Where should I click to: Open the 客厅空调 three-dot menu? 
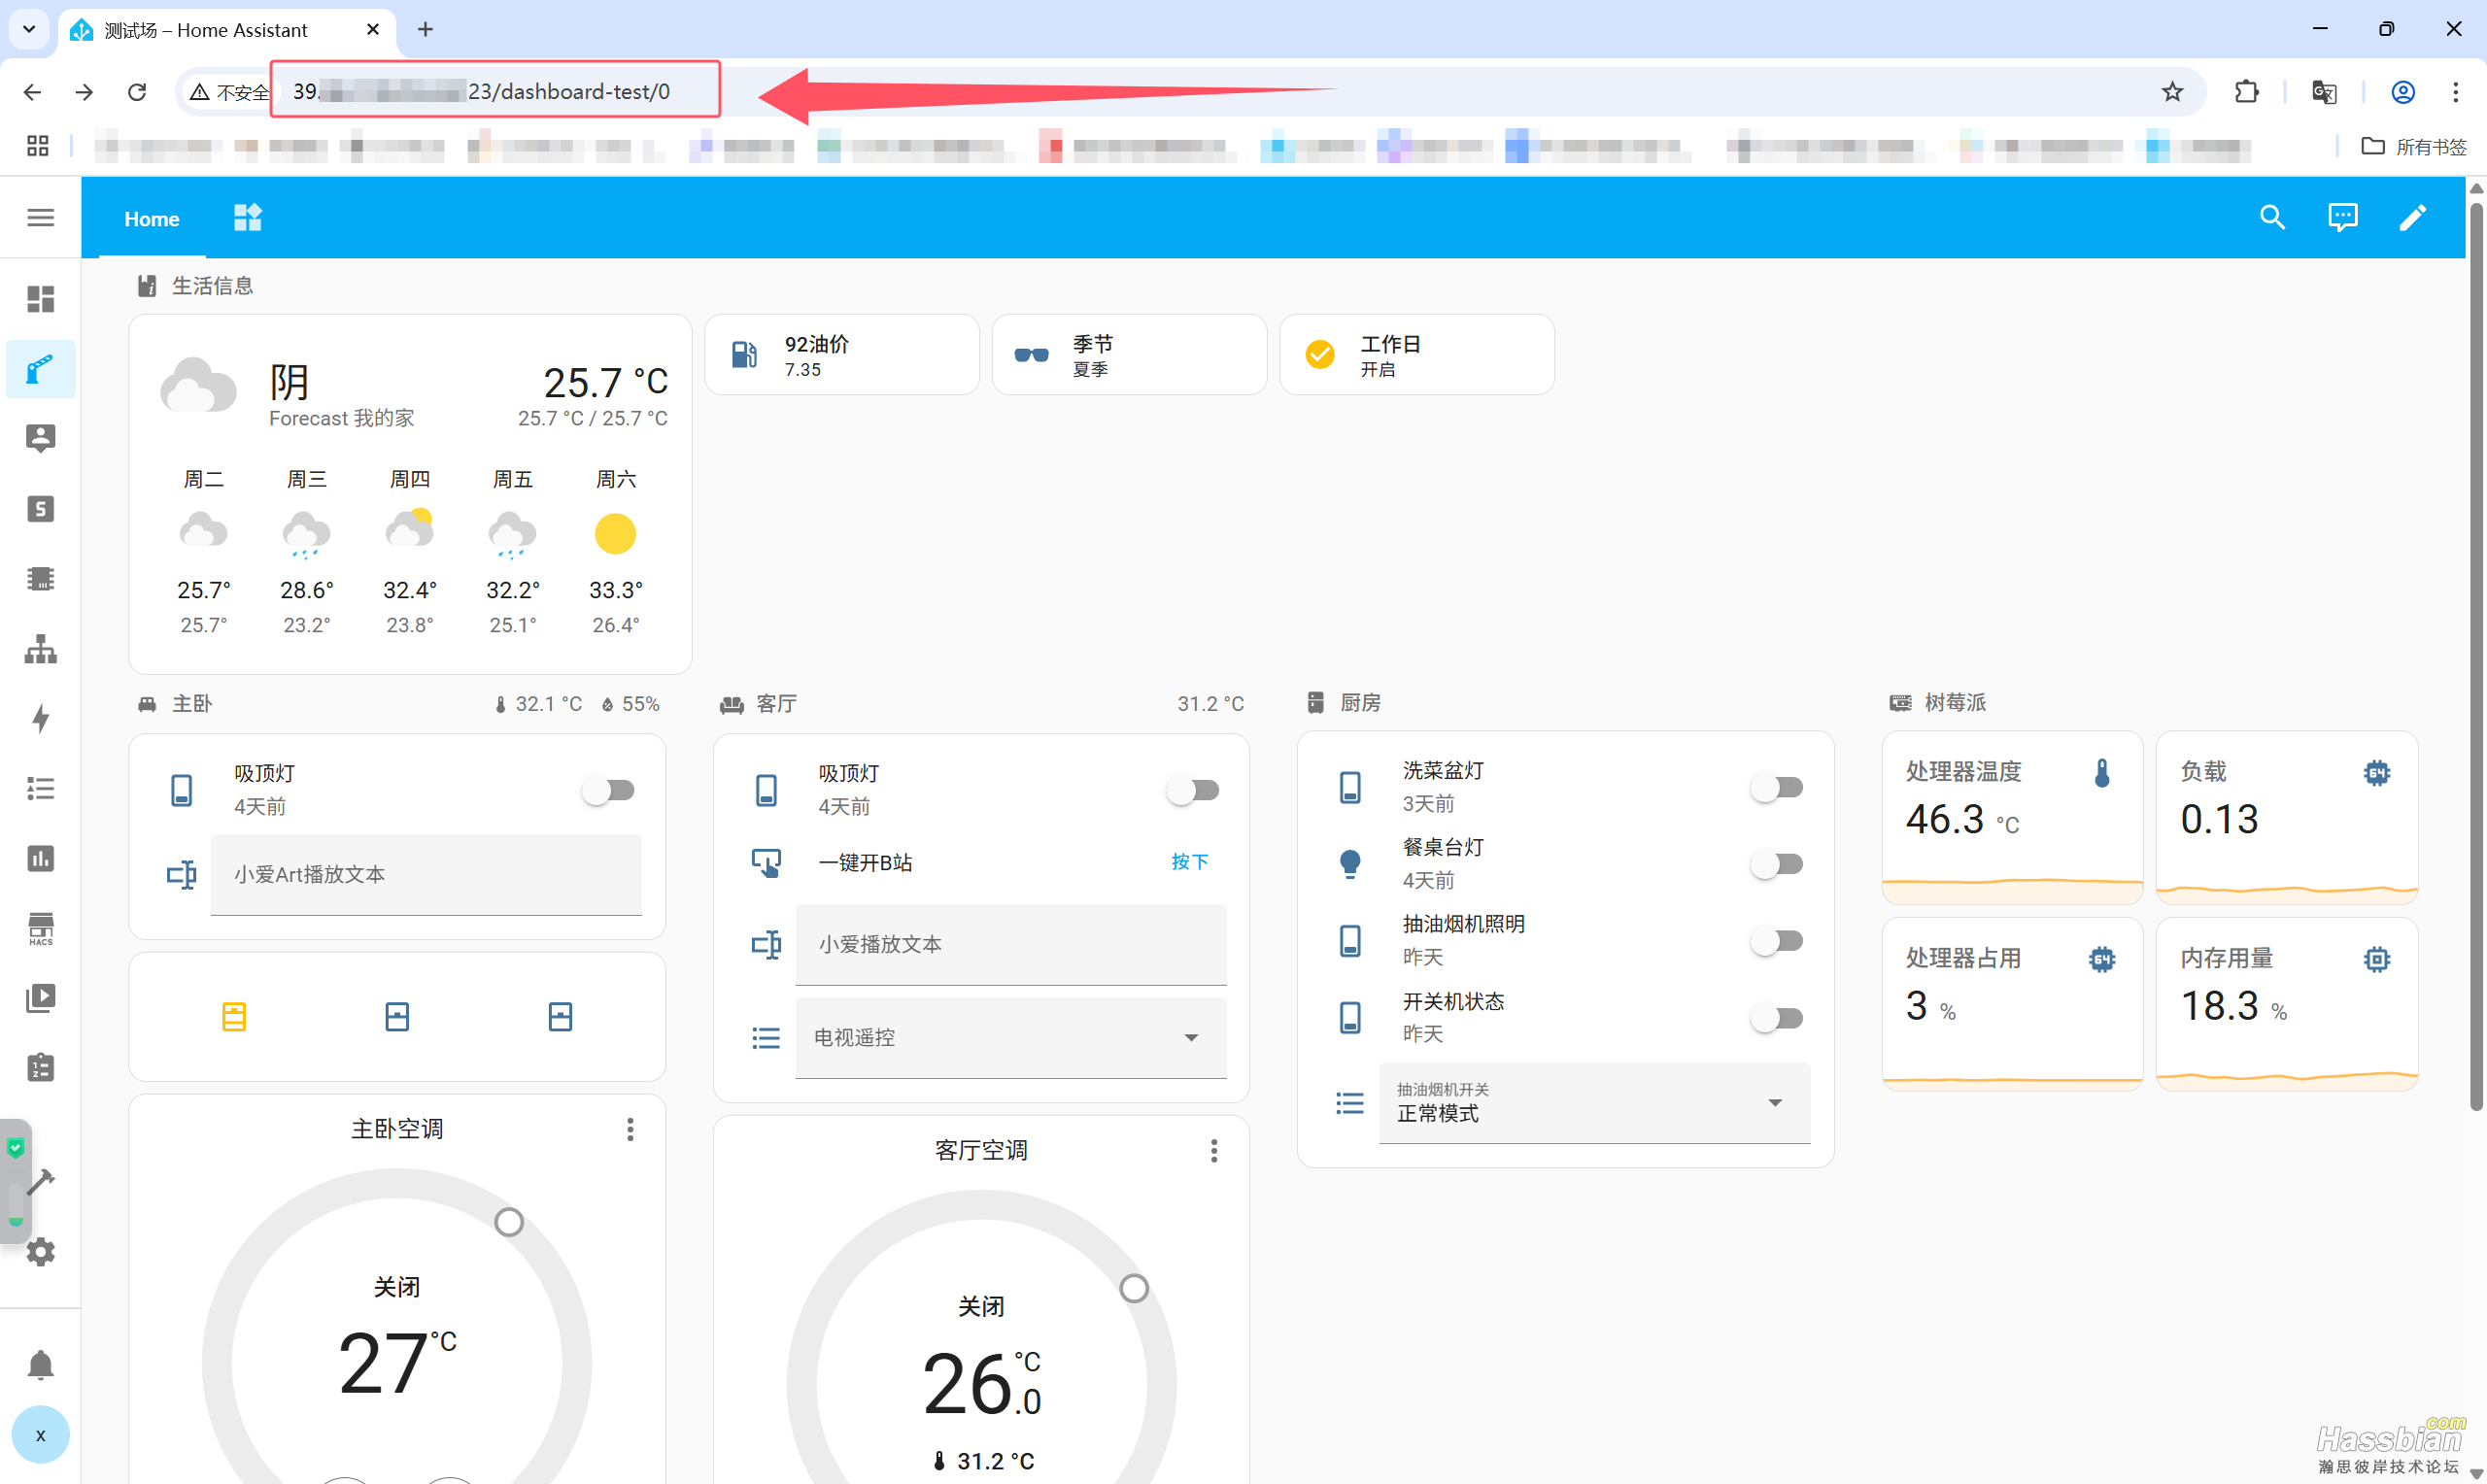pos(1214,1150)
